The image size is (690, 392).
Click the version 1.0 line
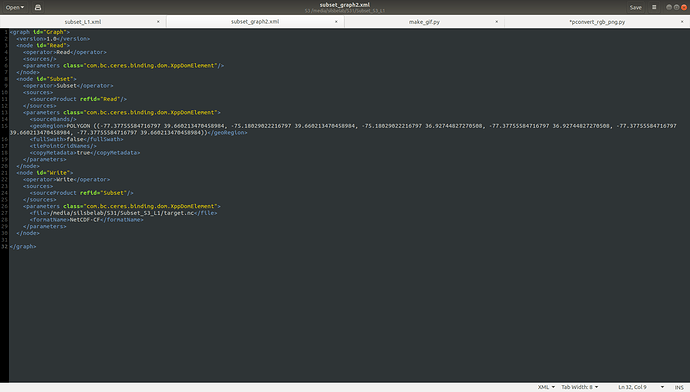pos(53,39)
